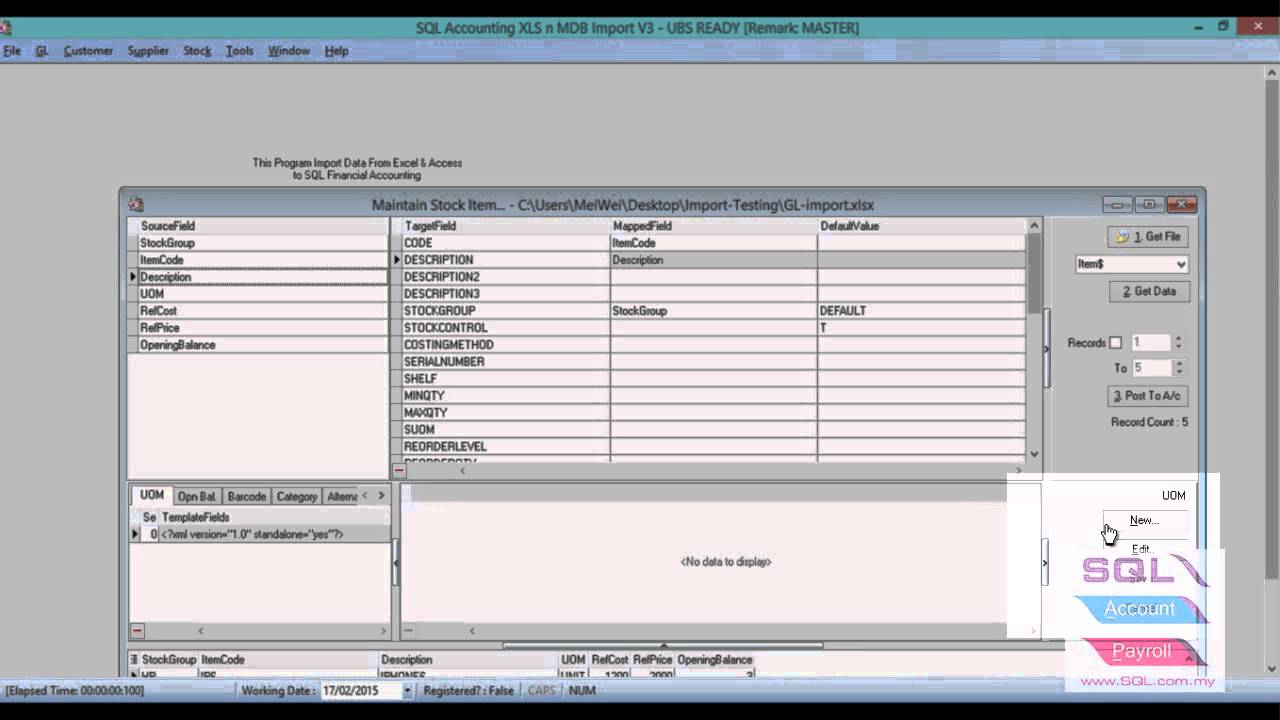This screenshot has width=1280, height=720.
Task: Open the Item$ sheet dropdown
Action: 1181,265
